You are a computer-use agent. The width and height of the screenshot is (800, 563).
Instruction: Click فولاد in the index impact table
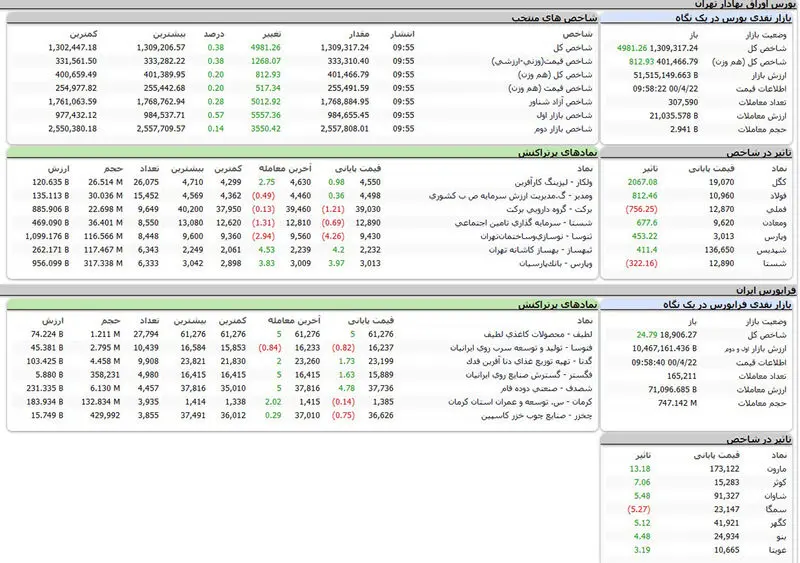778,196
